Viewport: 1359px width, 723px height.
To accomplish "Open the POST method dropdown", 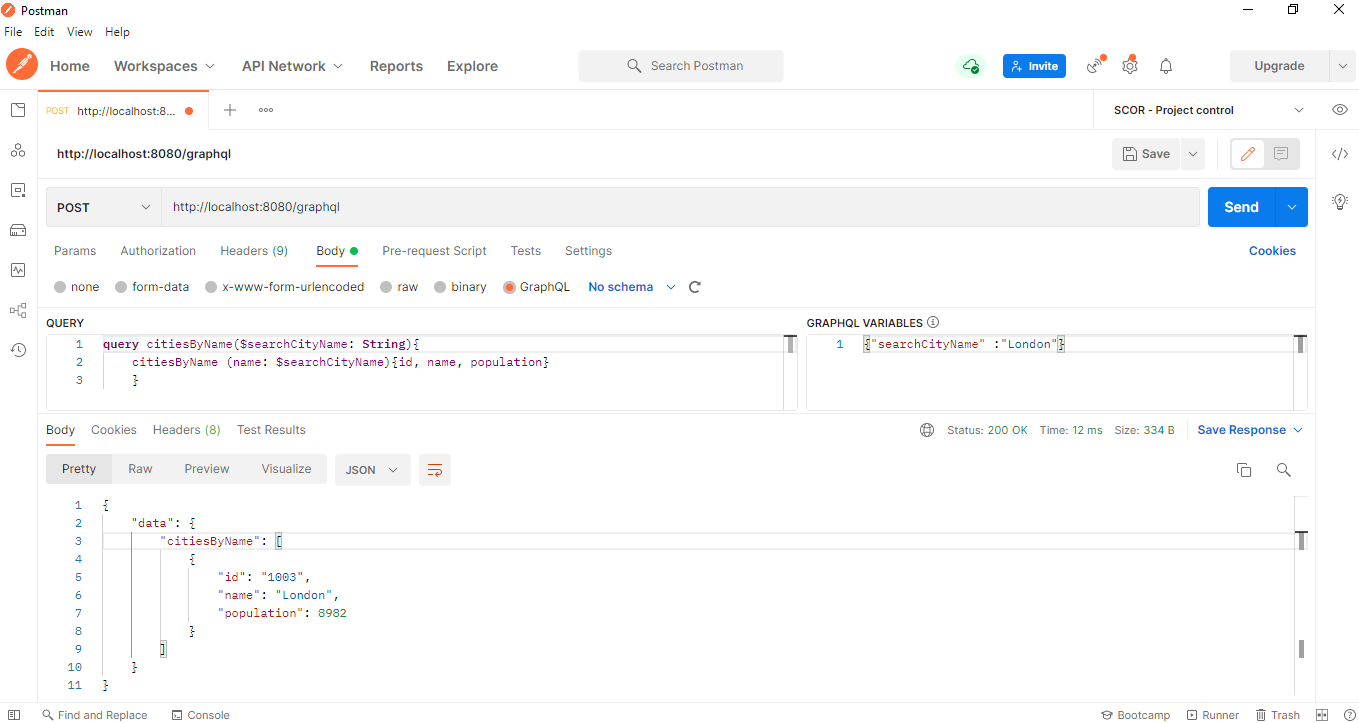I will coord(103,207).
